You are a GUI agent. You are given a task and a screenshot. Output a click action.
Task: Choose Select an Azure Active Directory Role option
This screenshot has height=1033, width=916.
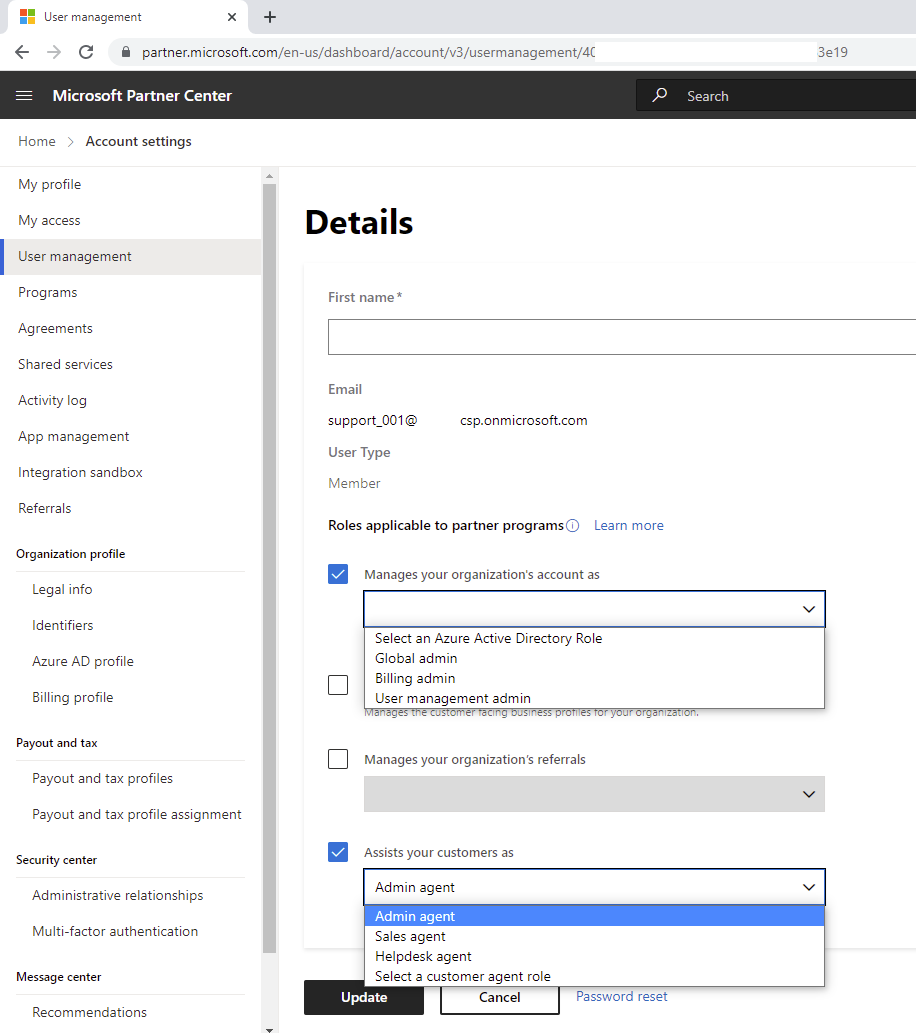594,638
